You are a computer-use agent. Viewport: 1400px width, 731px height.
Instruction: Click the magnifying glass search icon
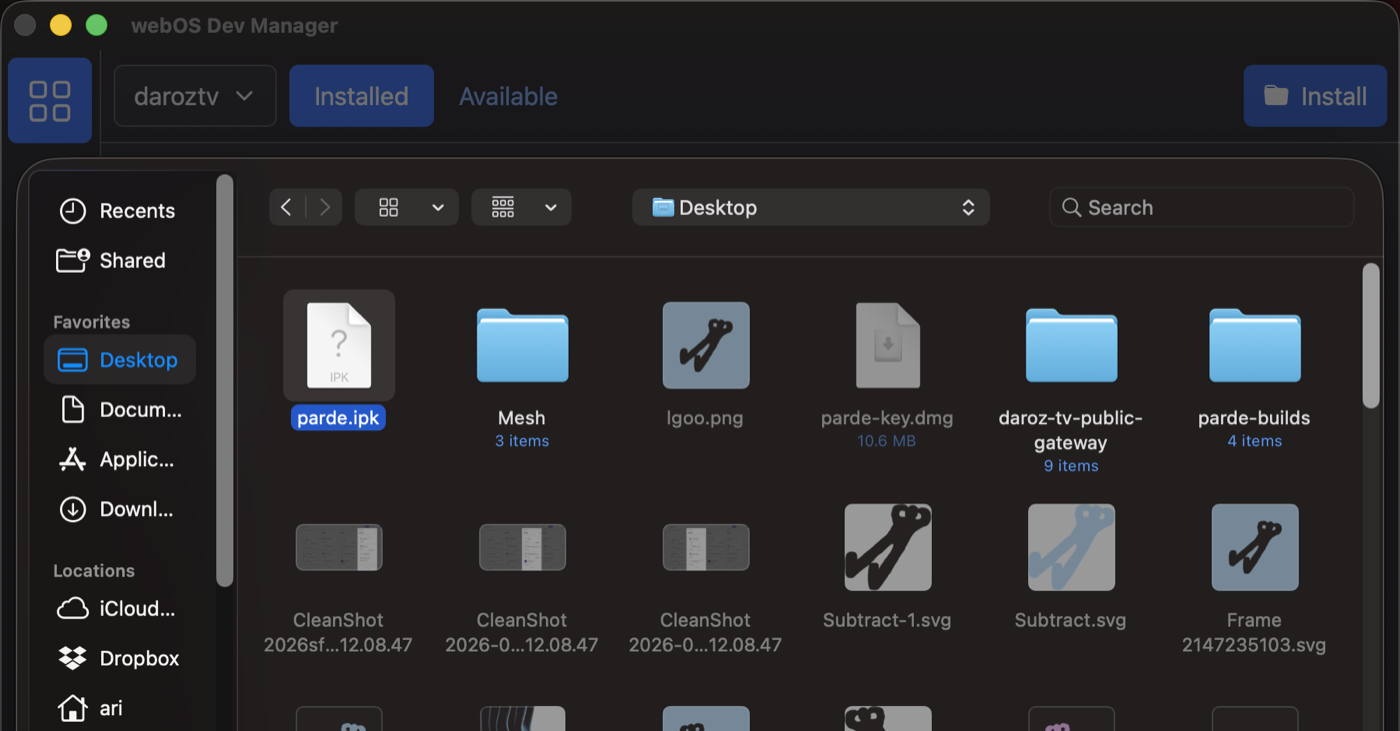point(1072,207)
